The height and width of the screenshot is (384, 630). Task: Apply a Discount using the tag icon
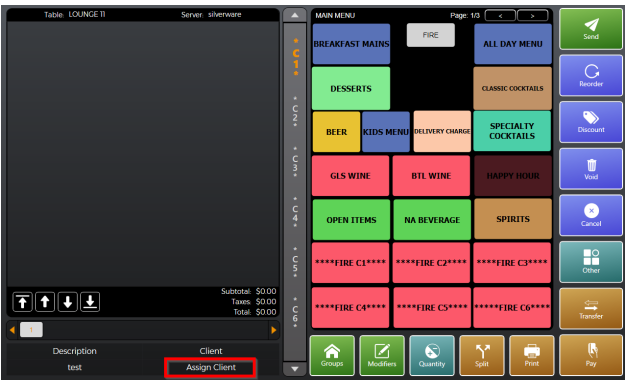pos(591,122)
